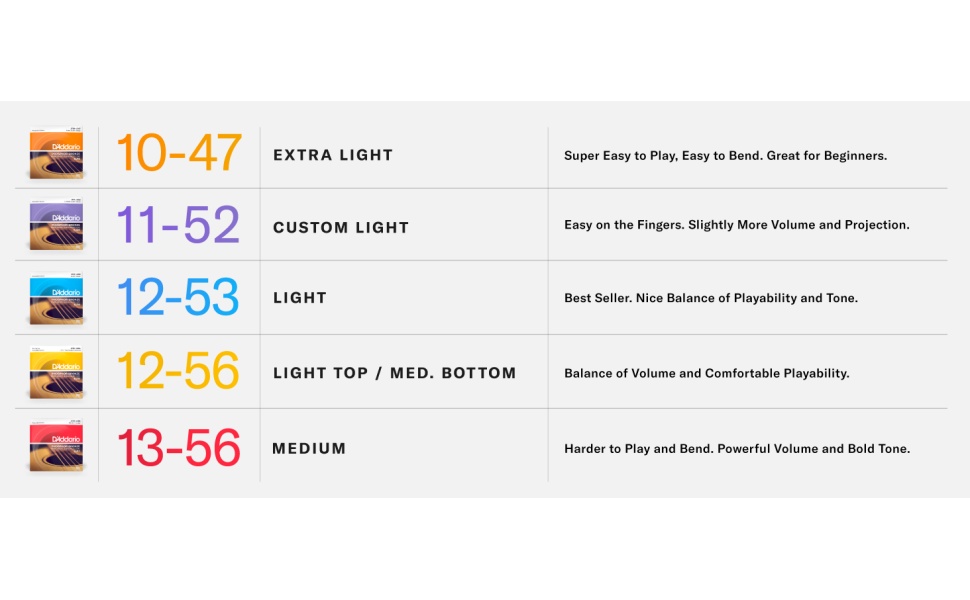Click 'Balance of Volume and Comfortable Playability' text

pos(706,373)
